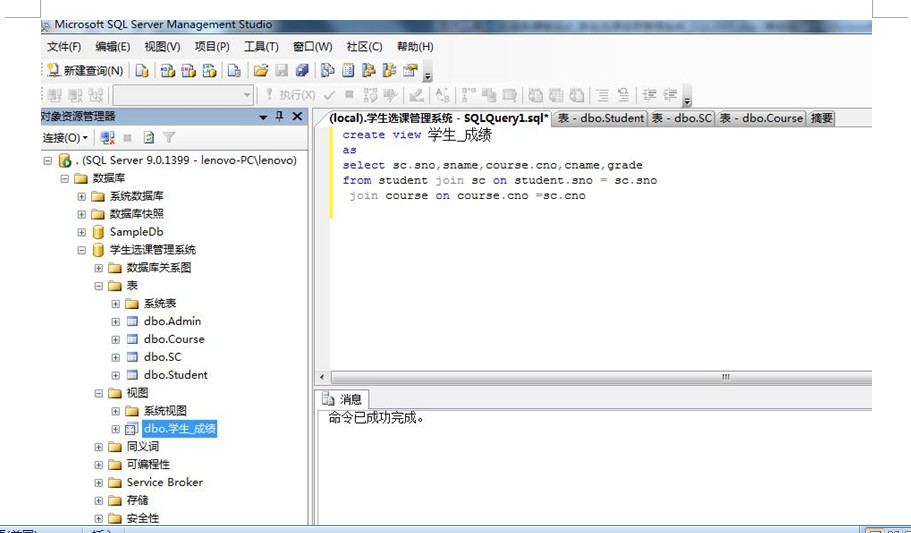Click the Cancel Executing Query stop icon
Viewport: 911px width, 533px height.
349,95
